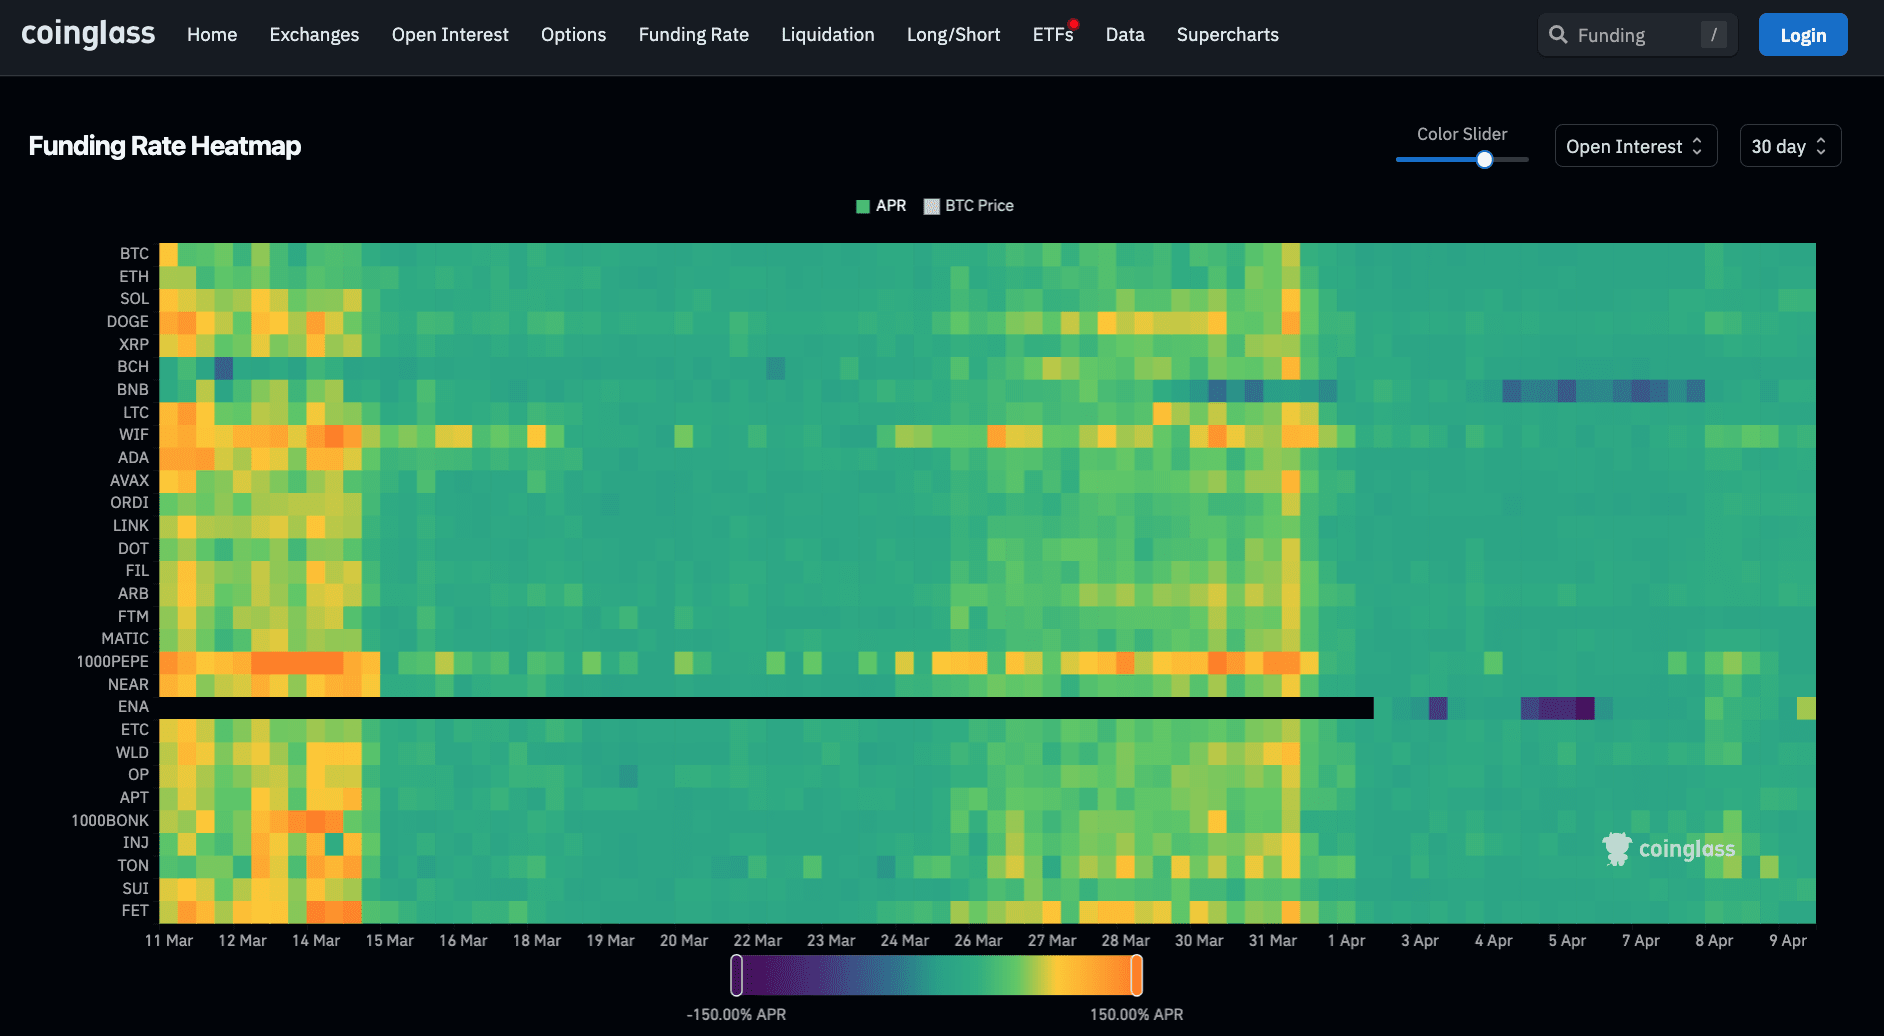The width and height of the screenshot is (1884, 1036).
Task: Click the magnifying glass search icon
Action: 1559,34
